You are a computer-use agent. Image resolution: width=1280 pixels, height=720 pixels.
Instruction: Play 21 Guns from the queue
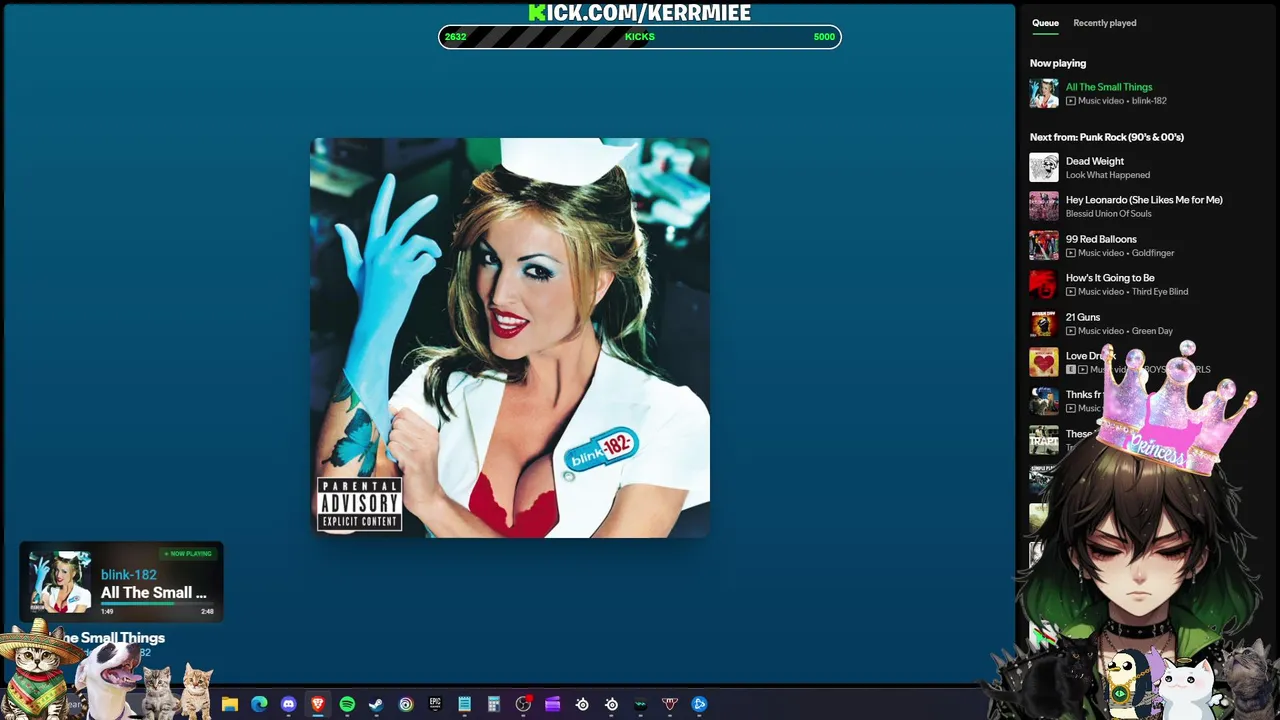click(1083, 317)
